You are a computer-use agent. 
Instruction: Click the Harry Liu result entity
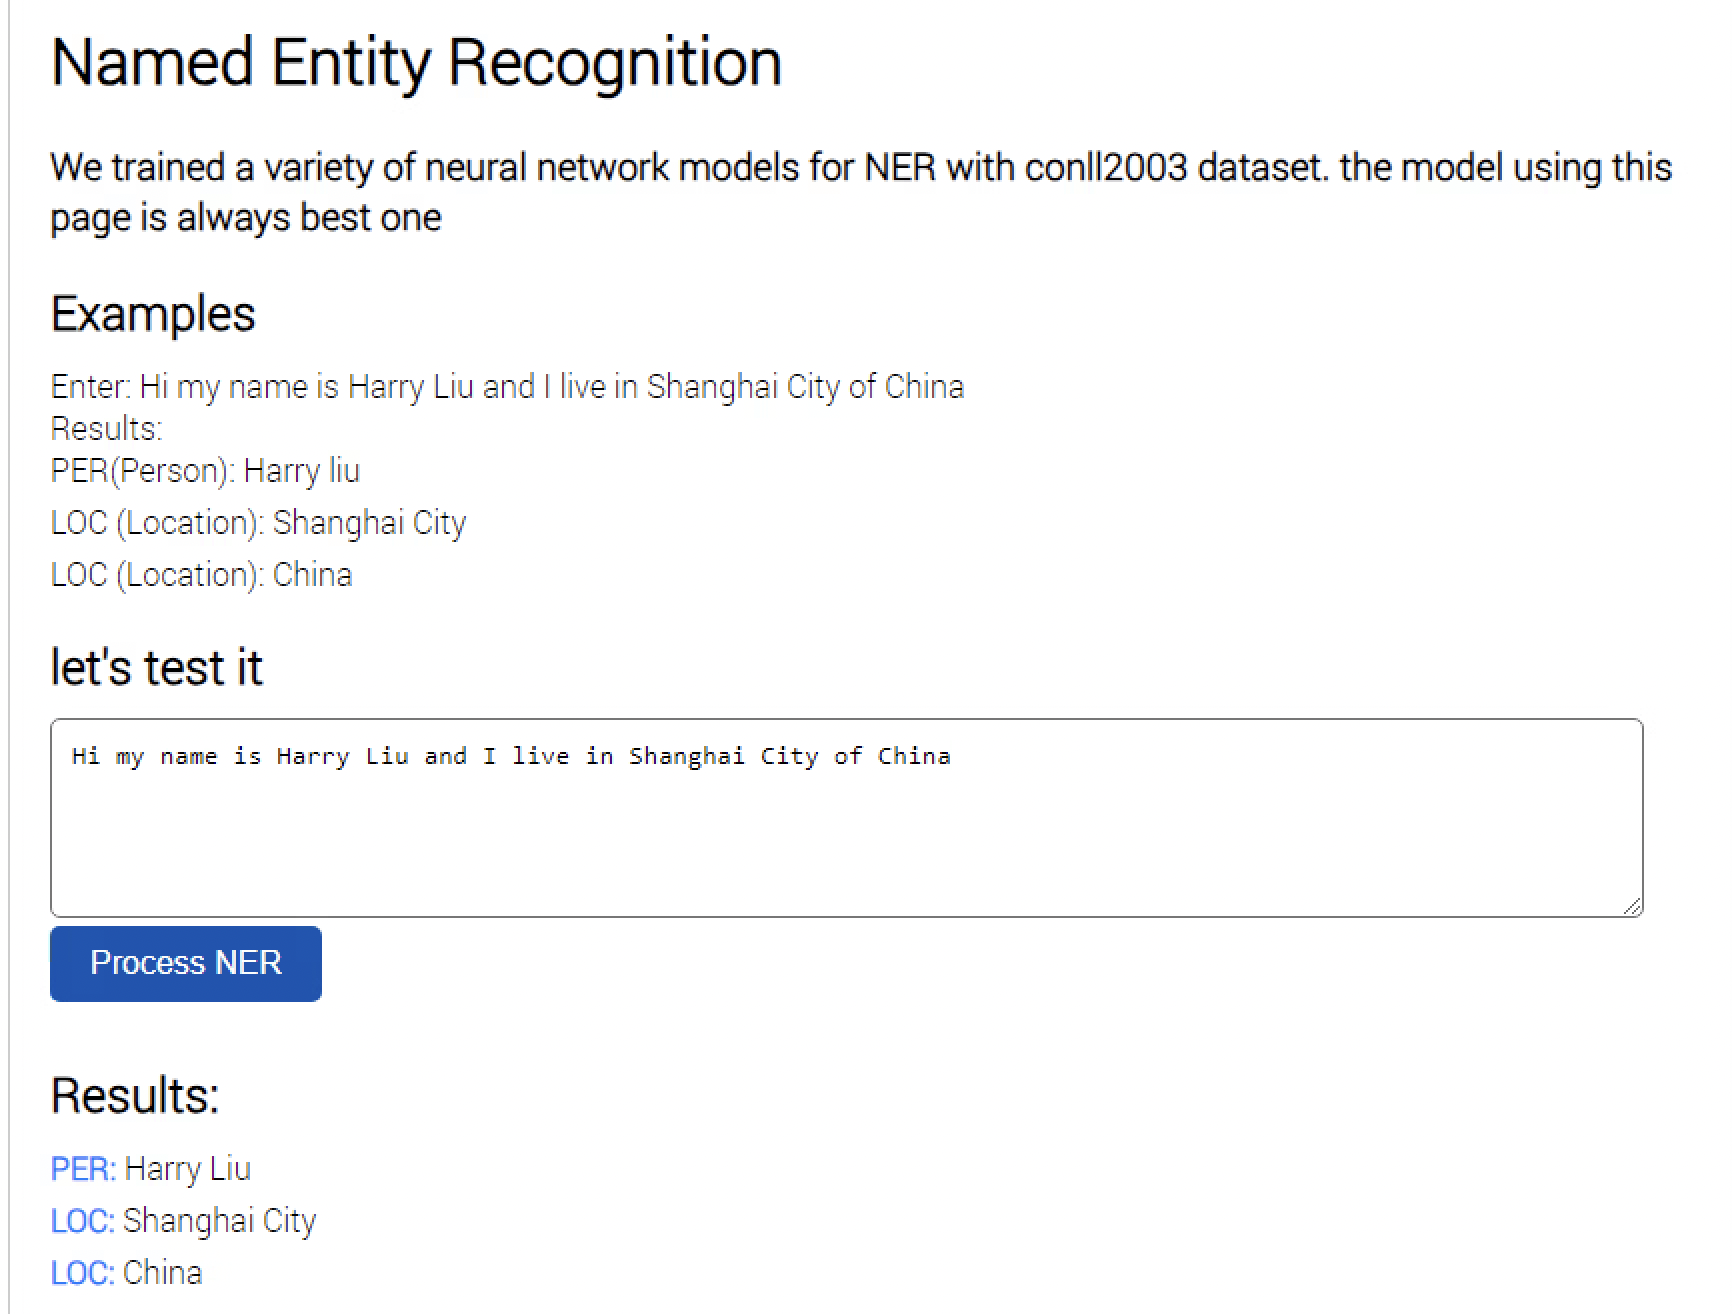tap(186, 1168)
